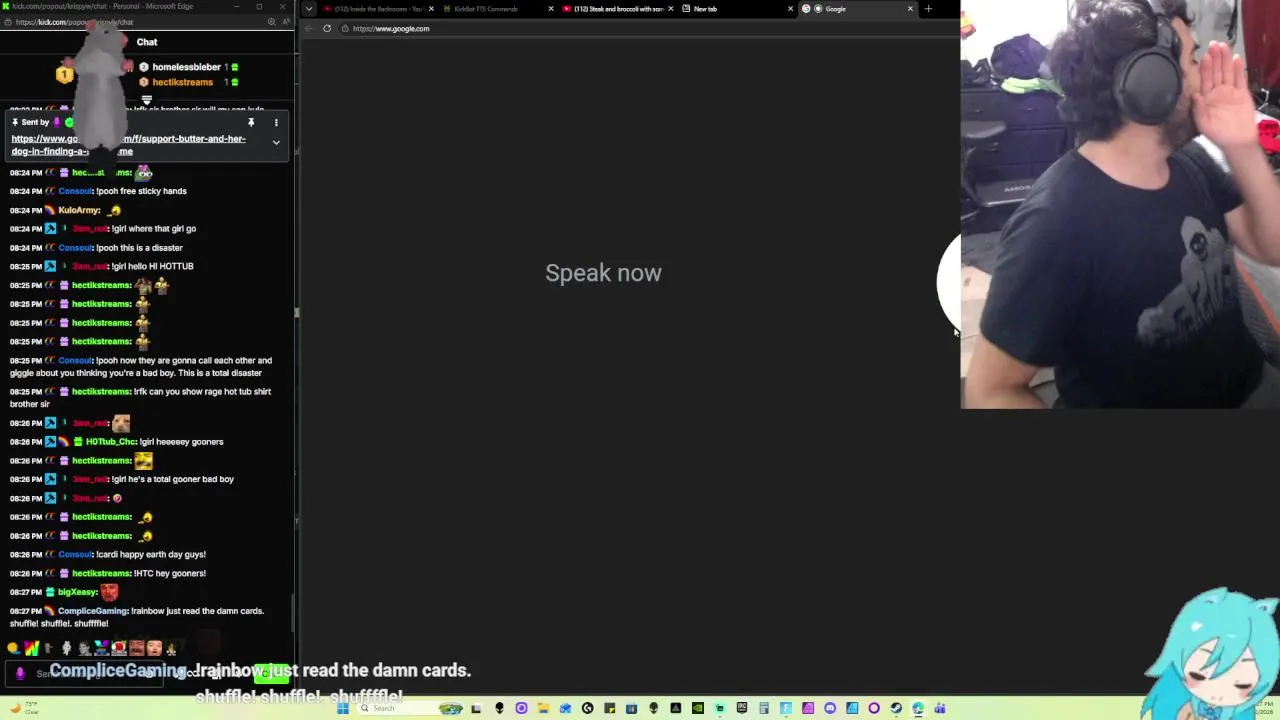This screenshot has height=720, width=1280.
Task: Open the Windows Start menu
Action: [343, 708]
